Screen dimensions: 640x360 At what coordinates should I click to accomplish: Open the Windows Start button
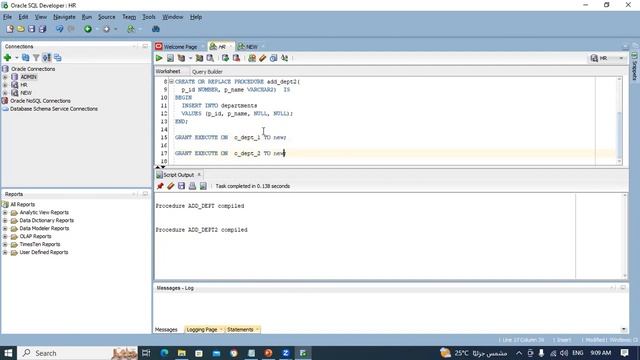8,353
